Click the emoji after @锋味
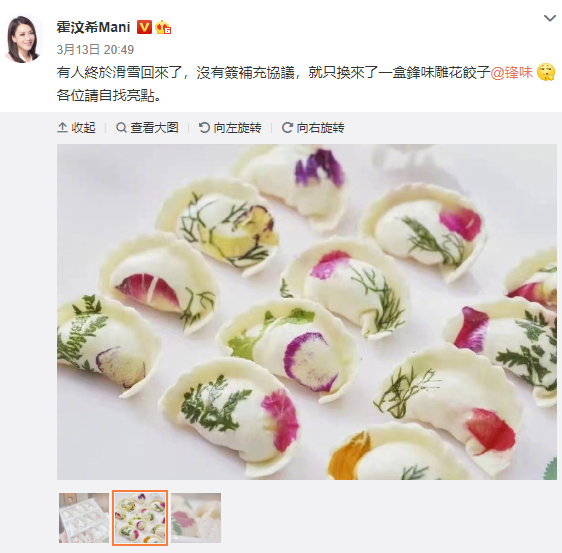This screenshot has height=553, width=562. coord(546,72)
